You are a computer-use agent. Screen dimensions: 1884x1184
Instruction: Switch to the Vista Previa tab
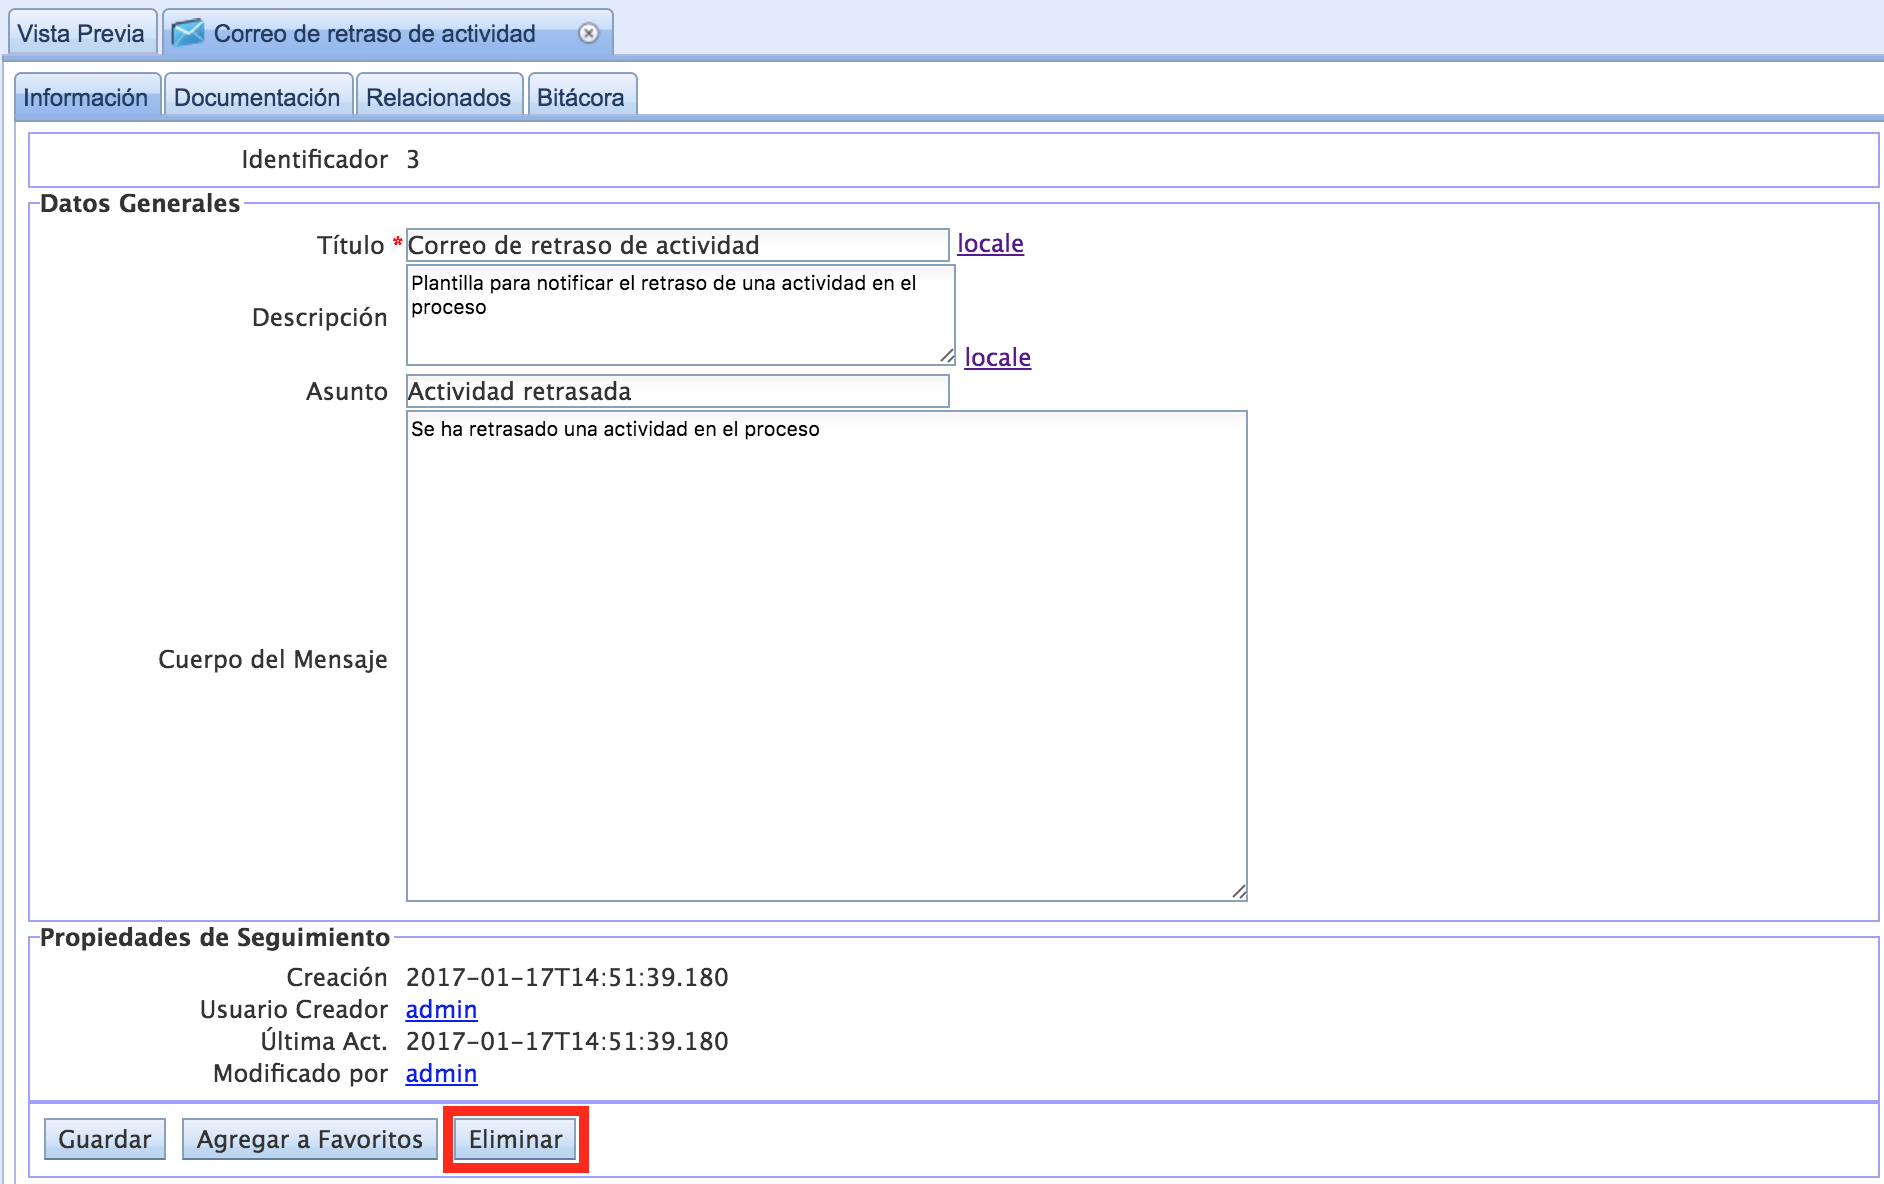[81, 33]
